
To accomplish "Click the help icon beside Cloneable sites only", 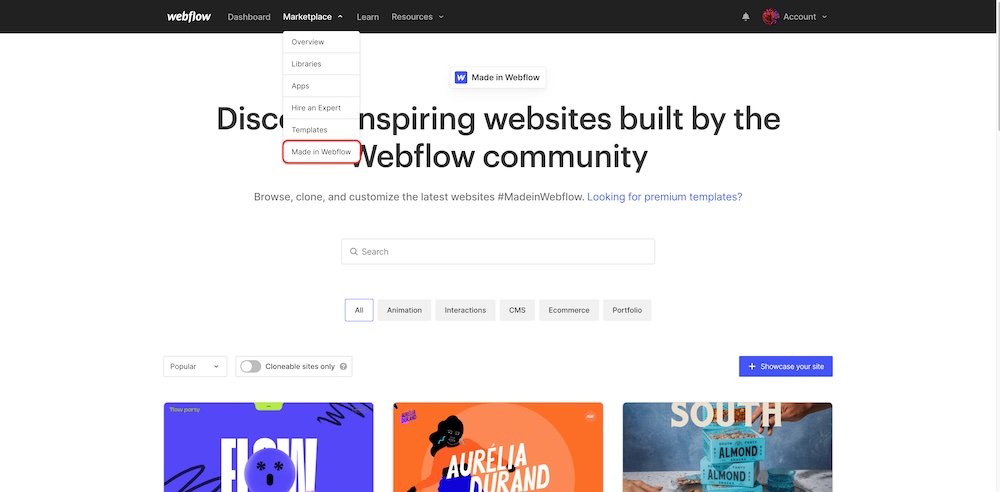I will [x=343, y=367].
